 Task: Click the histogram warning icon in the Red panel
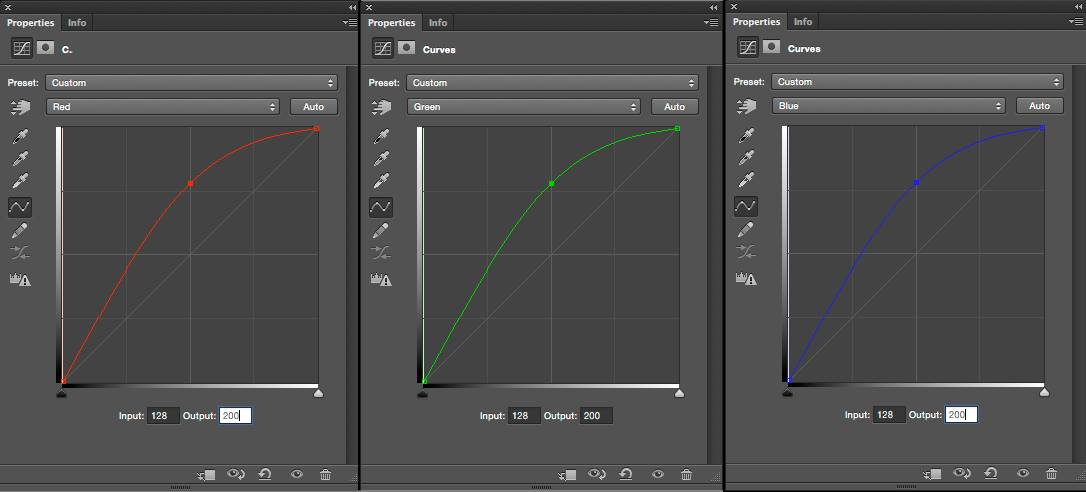point(20,280)
